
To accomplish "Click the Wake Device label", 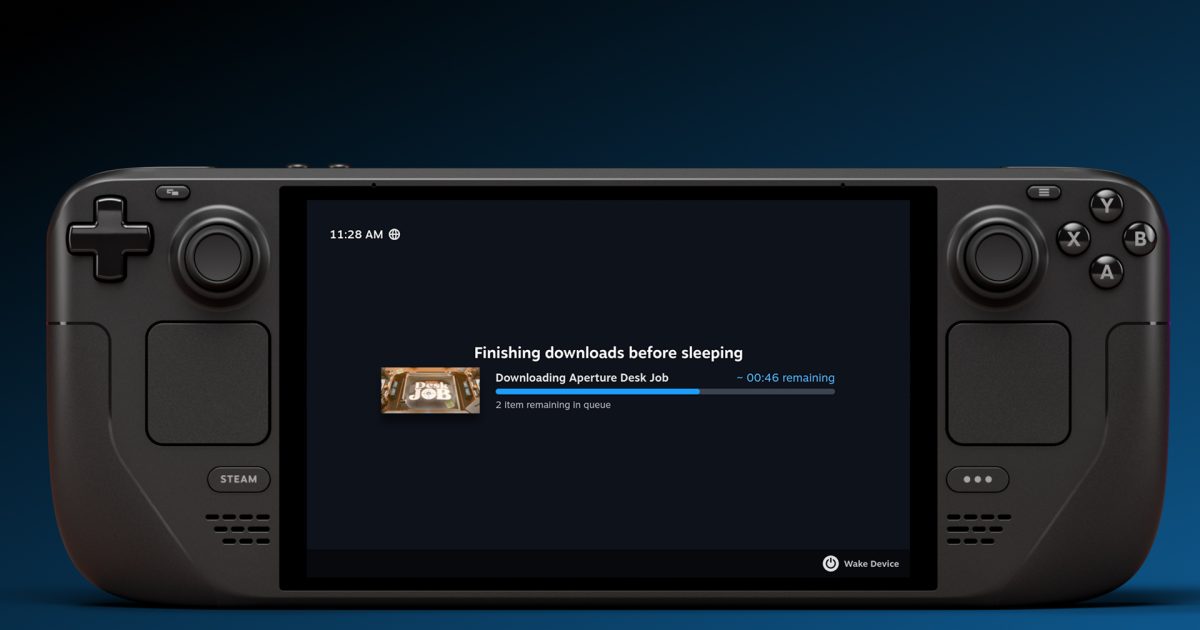I will pyautogui.click(x=871, y=564).
